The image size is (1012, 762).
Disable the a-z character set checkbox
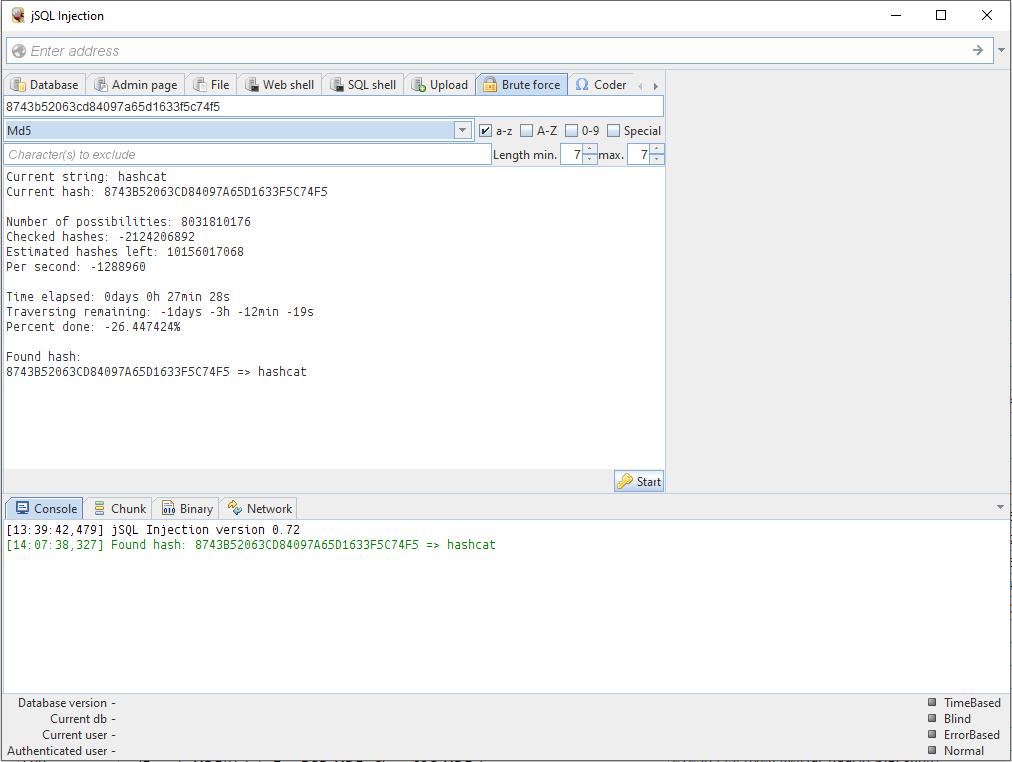(485, 131)
